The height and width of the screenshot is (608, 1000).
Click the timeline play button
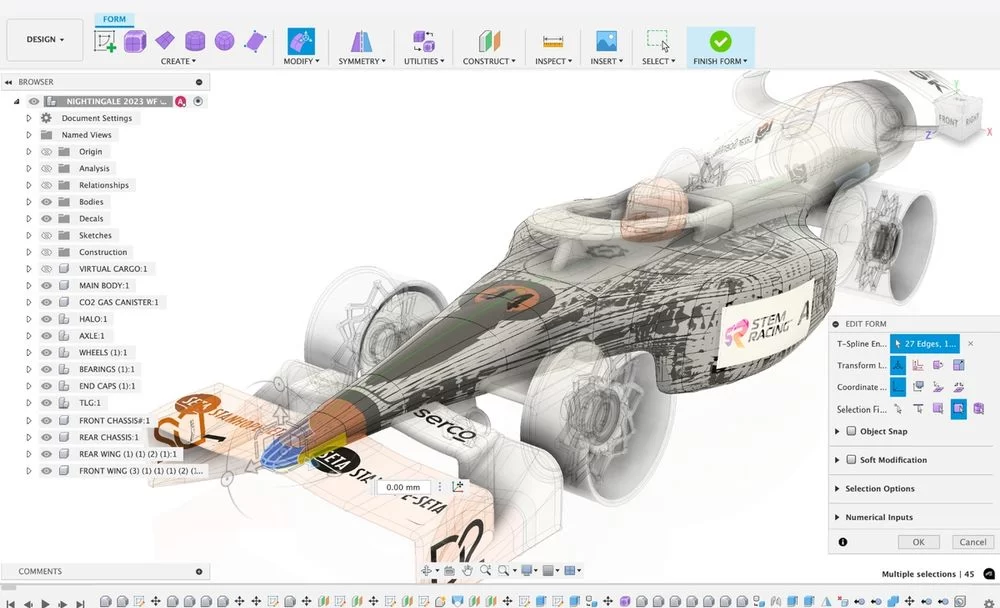(45, 602)
